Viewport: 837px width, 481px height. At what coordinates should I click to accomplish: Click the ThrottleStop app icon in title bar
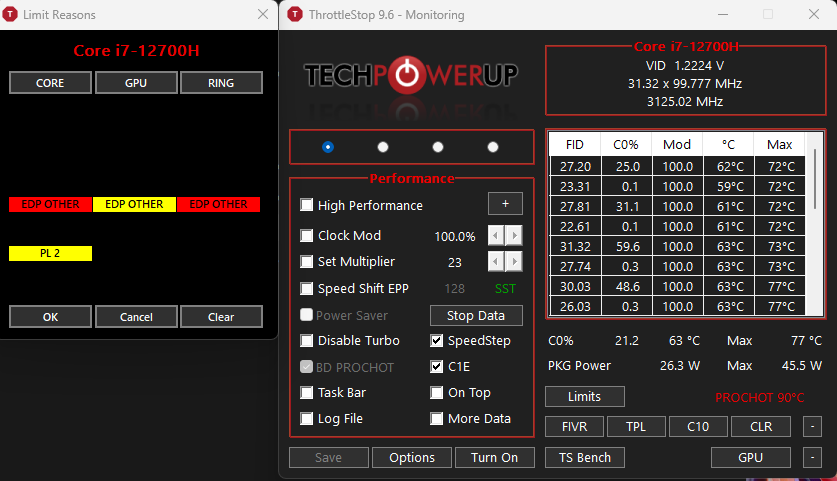point(295,14)
